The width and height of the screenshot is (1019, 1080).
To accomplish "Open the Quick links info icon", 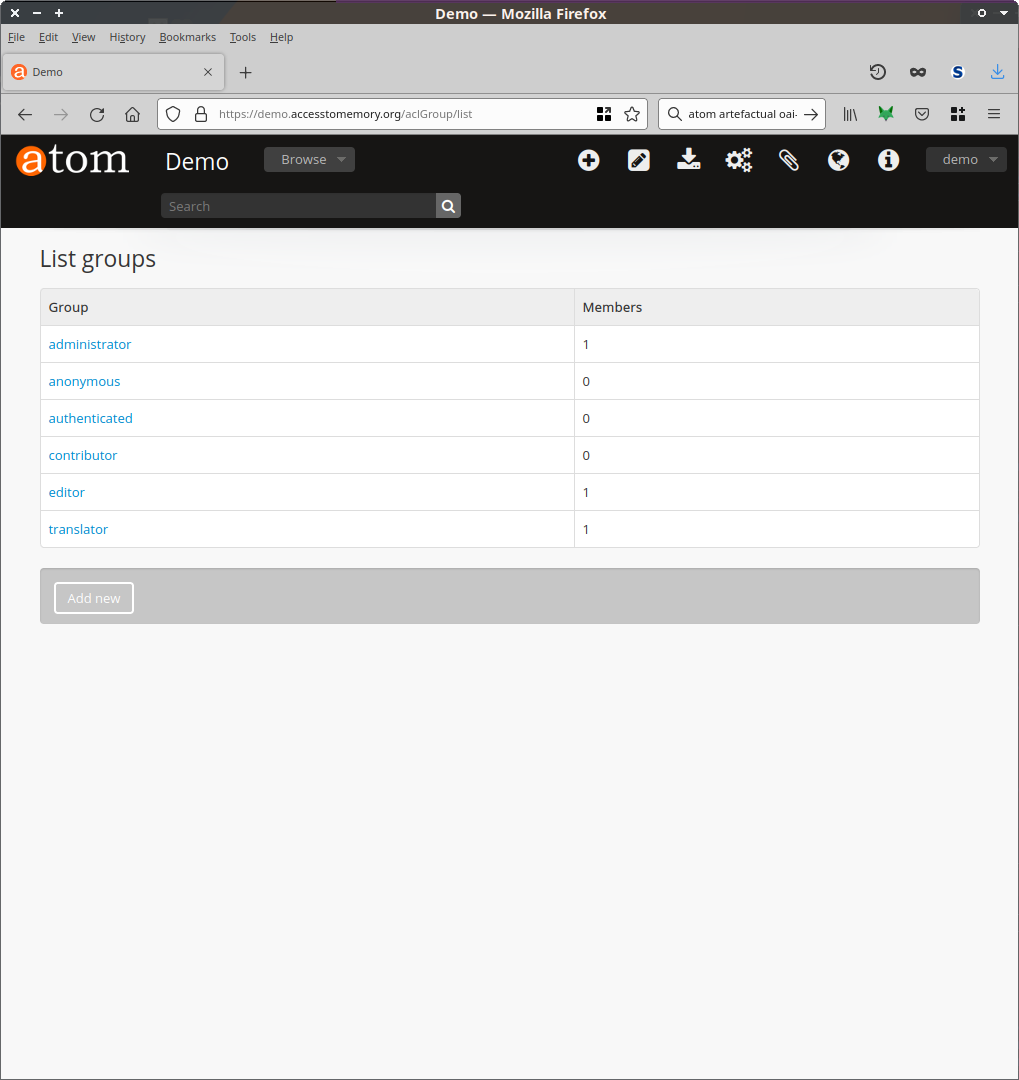I will tap(888, 160).
